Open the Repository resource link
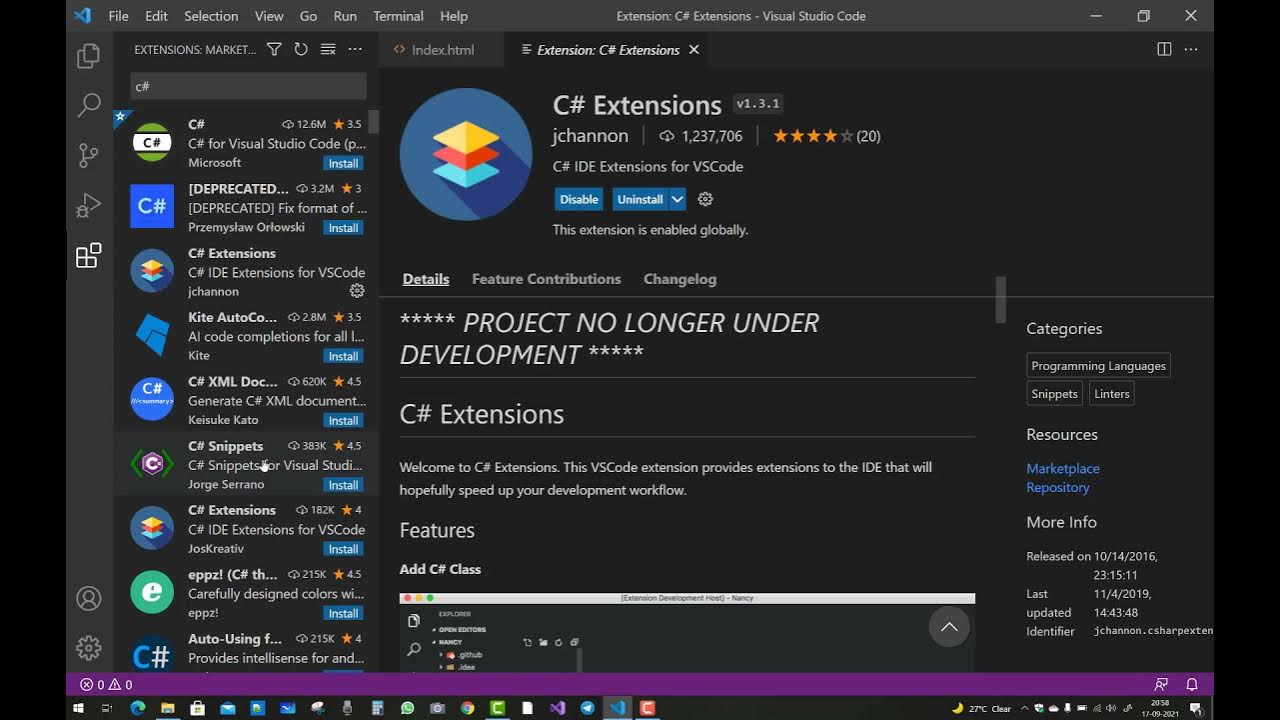 coord(1058,487)
